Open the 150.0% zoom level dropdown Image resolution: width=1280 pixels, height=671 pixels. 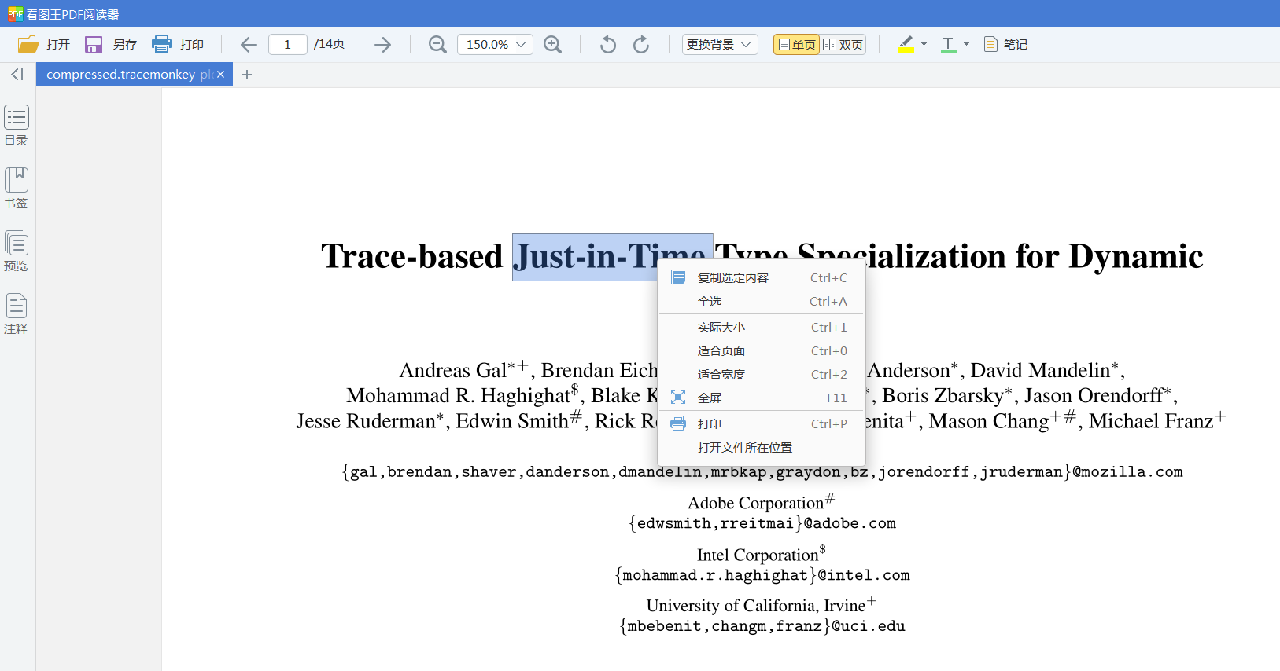(x=494, y=45)
